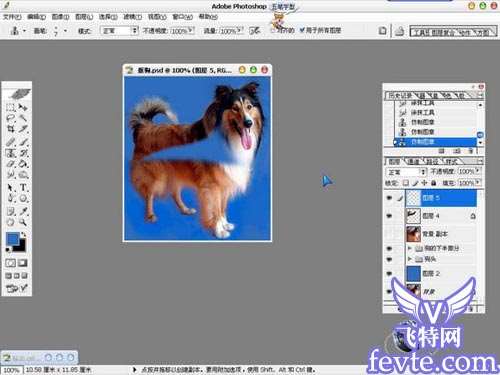Select the History Brush tool
500x375 pixels.
pos(23,153)
